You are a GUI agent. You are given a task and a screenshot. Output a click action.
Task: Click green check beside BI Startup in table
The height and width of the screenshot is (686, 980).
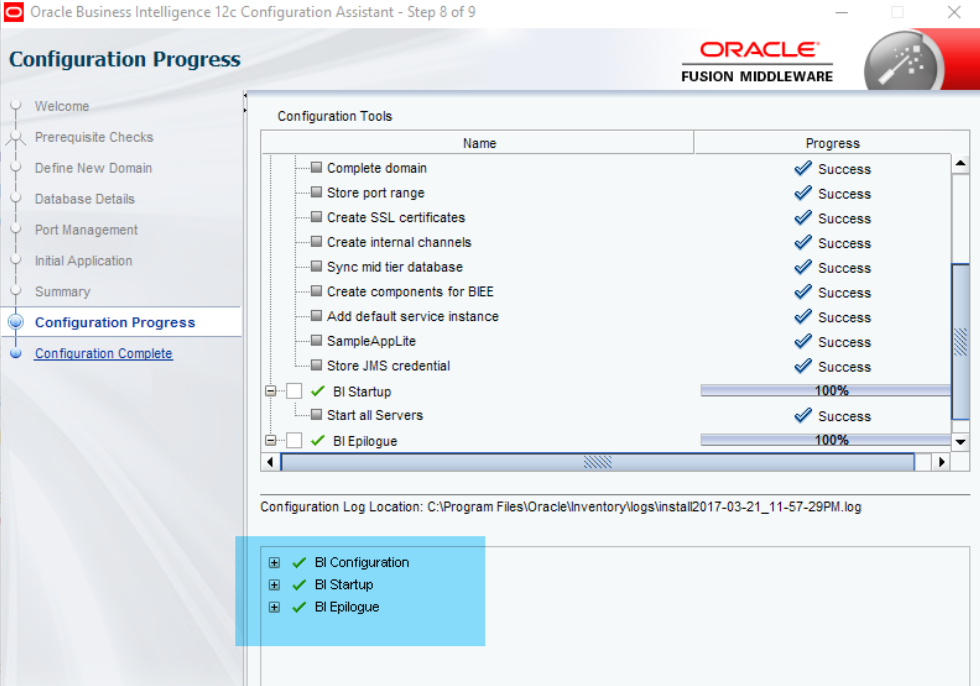tap(318, 391)
